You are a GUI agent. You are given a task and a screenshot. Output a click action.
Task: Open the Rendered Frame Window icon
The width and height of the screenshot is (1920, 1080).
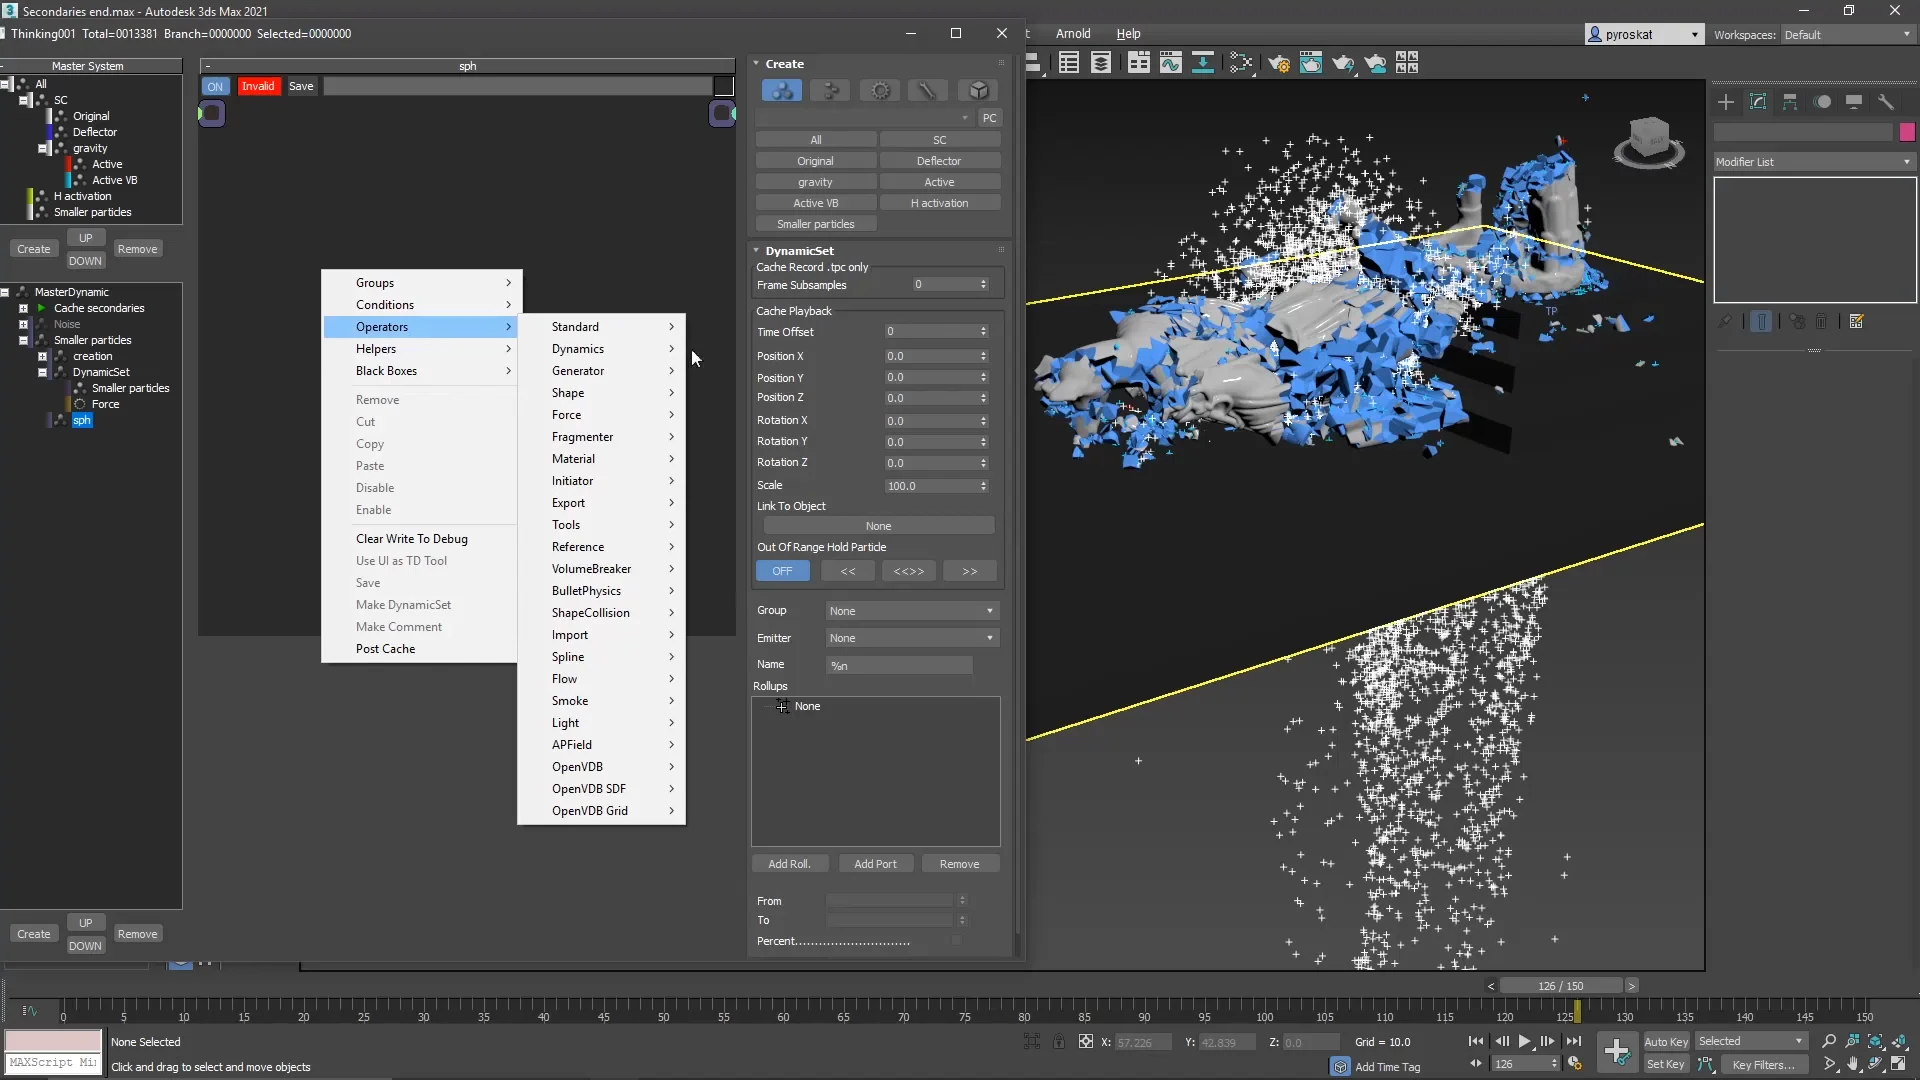tap(1310, 64)
